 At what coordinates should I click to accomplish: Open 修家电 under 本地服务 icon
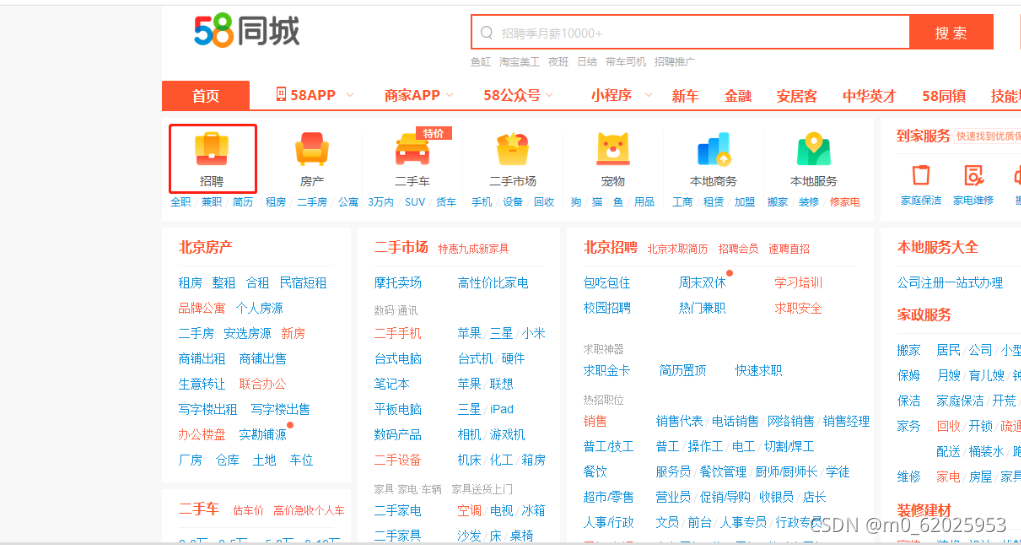pyautogui.click(x=845, y=202)
